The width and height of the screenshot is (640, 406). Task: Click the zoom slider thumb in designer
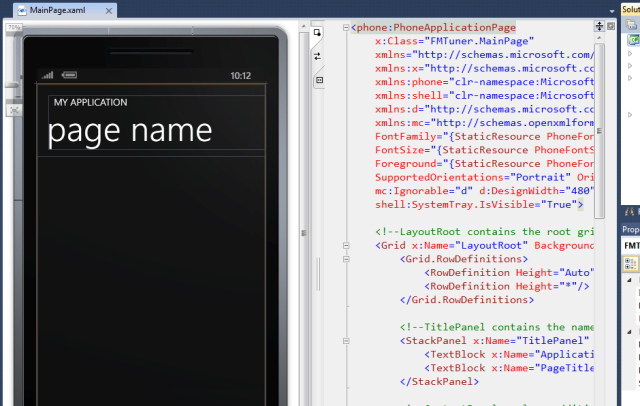(x=12, y=85)
